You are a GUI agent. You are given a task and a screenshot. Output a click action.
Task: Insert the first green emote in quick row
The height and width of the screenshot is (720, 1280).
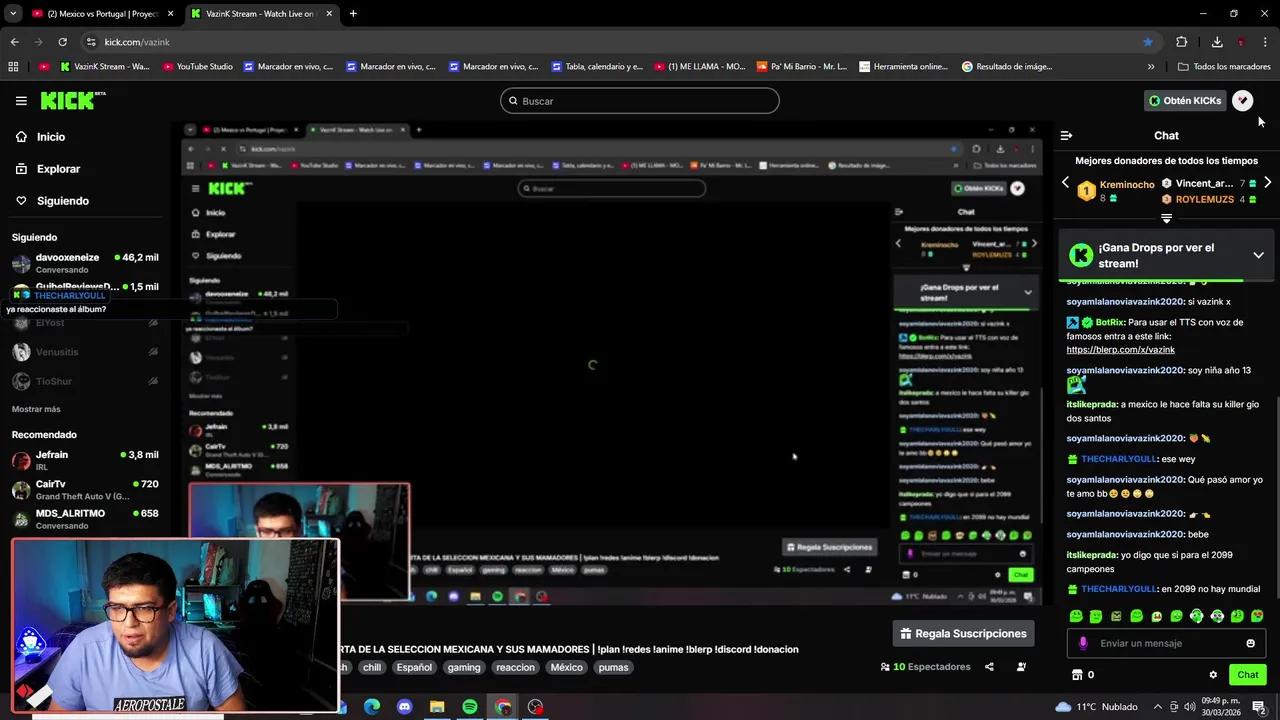[1076, 616]
